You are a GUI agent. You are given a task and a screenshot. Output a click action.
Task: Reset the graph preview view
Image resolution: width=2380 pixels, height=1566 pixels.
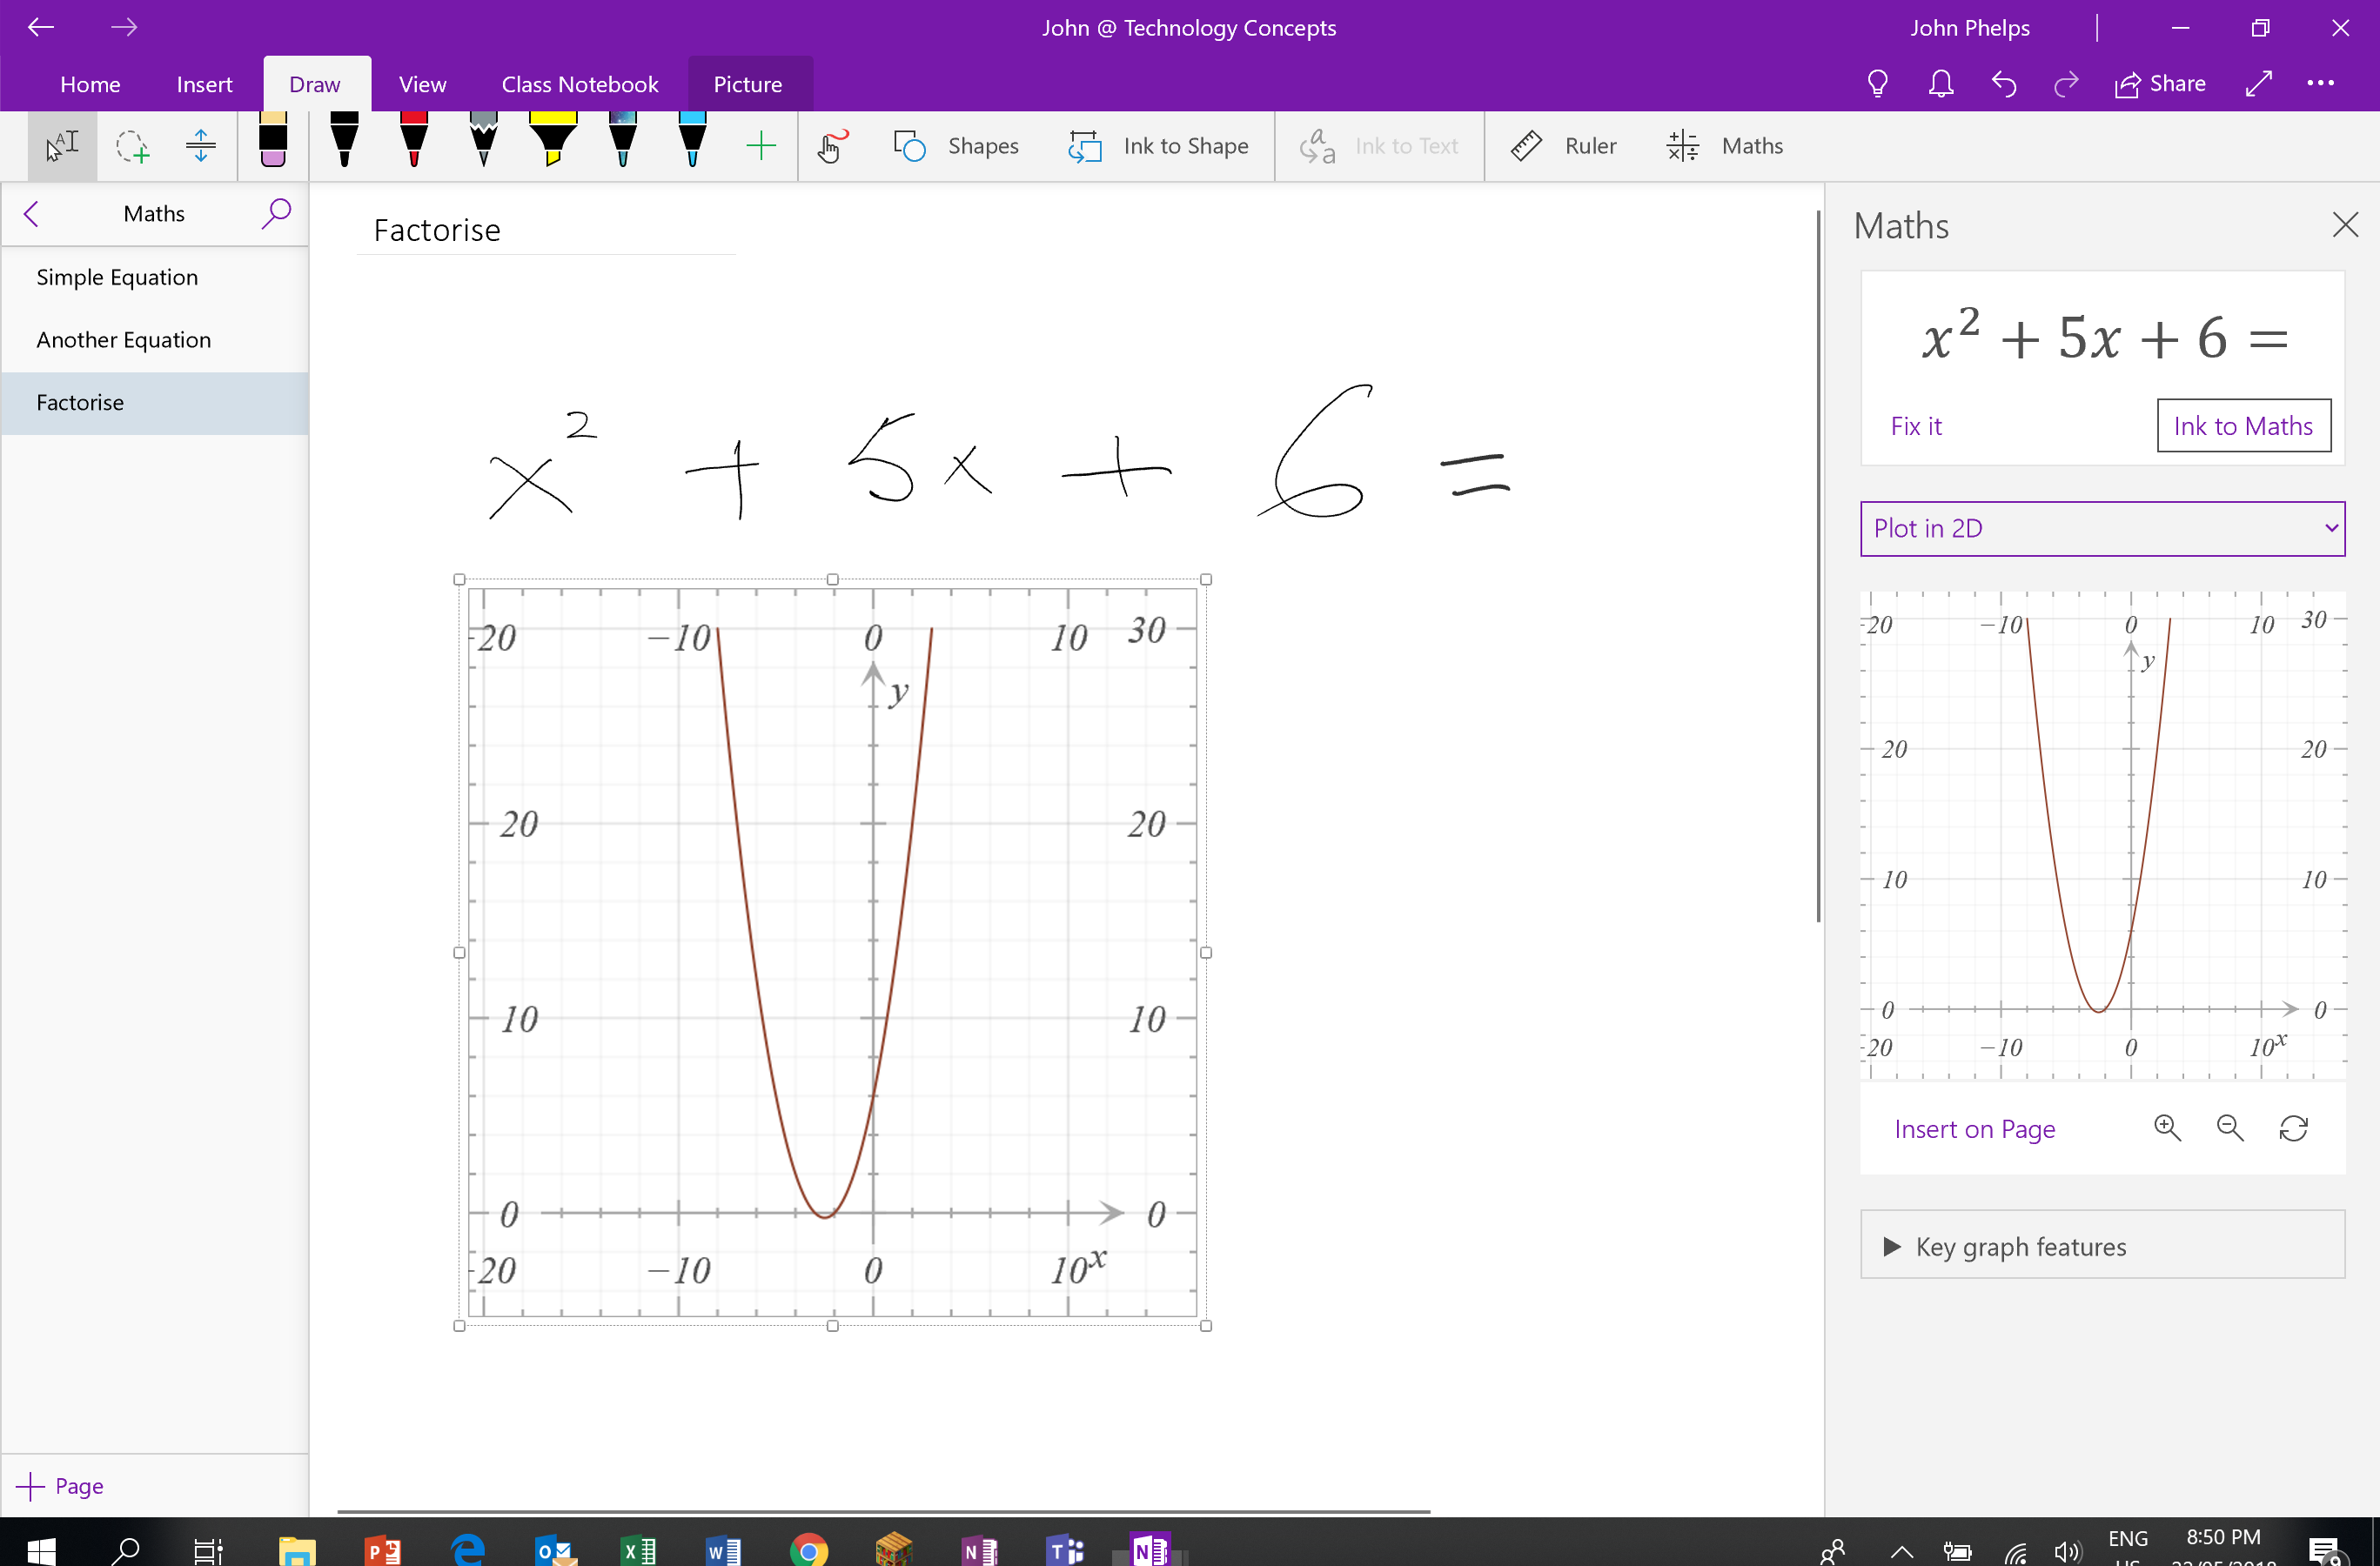click(2292, 1128)
